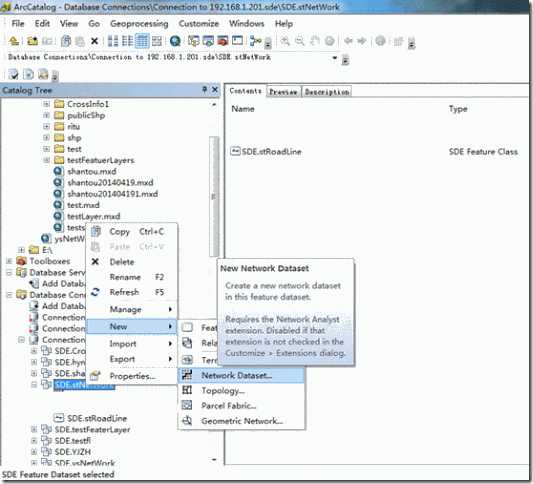This screenshot has height=484, width=533.
Task: Open the ModelBuilder window icon
Action: (x=255, y=41)
